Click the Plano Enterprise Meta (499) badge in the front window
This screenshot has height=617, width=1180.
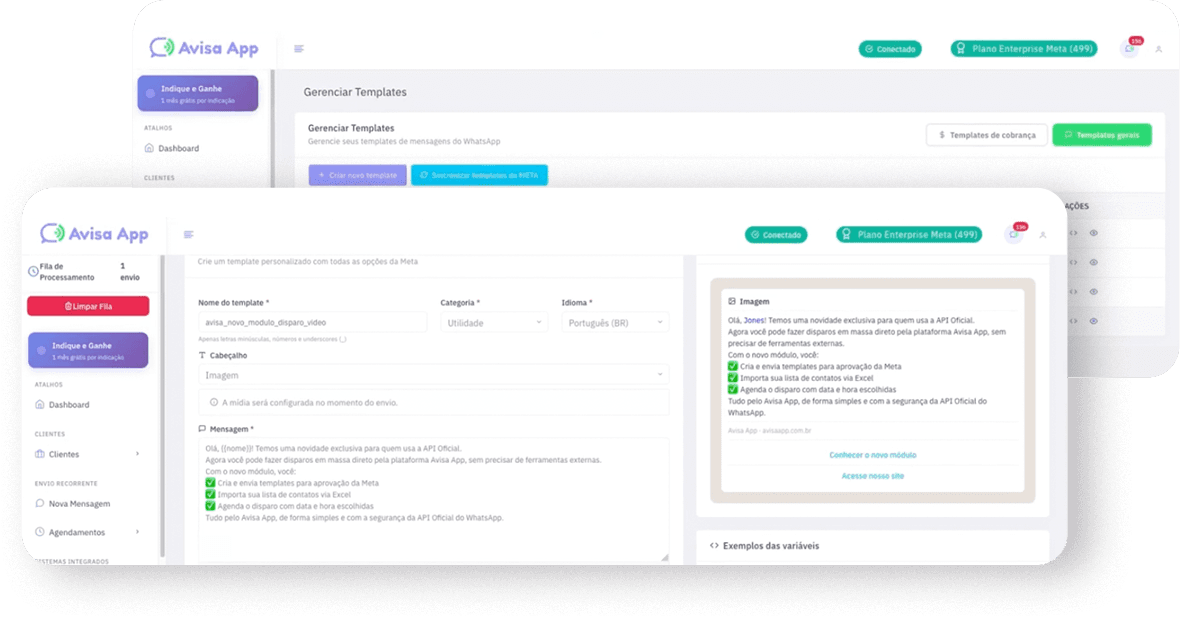point(909,235)
